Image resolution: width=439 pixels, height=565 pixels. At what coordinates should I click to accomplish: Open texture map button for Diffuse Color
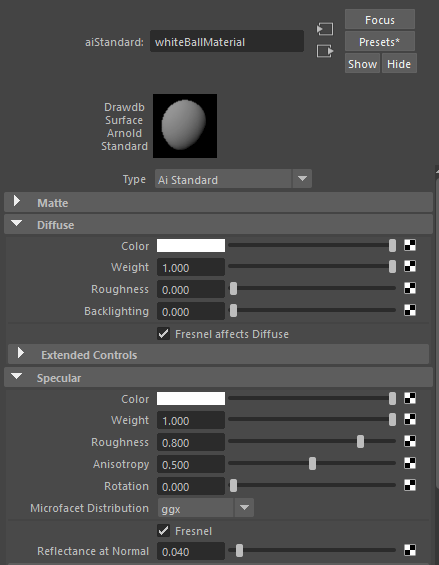(410, 245)
